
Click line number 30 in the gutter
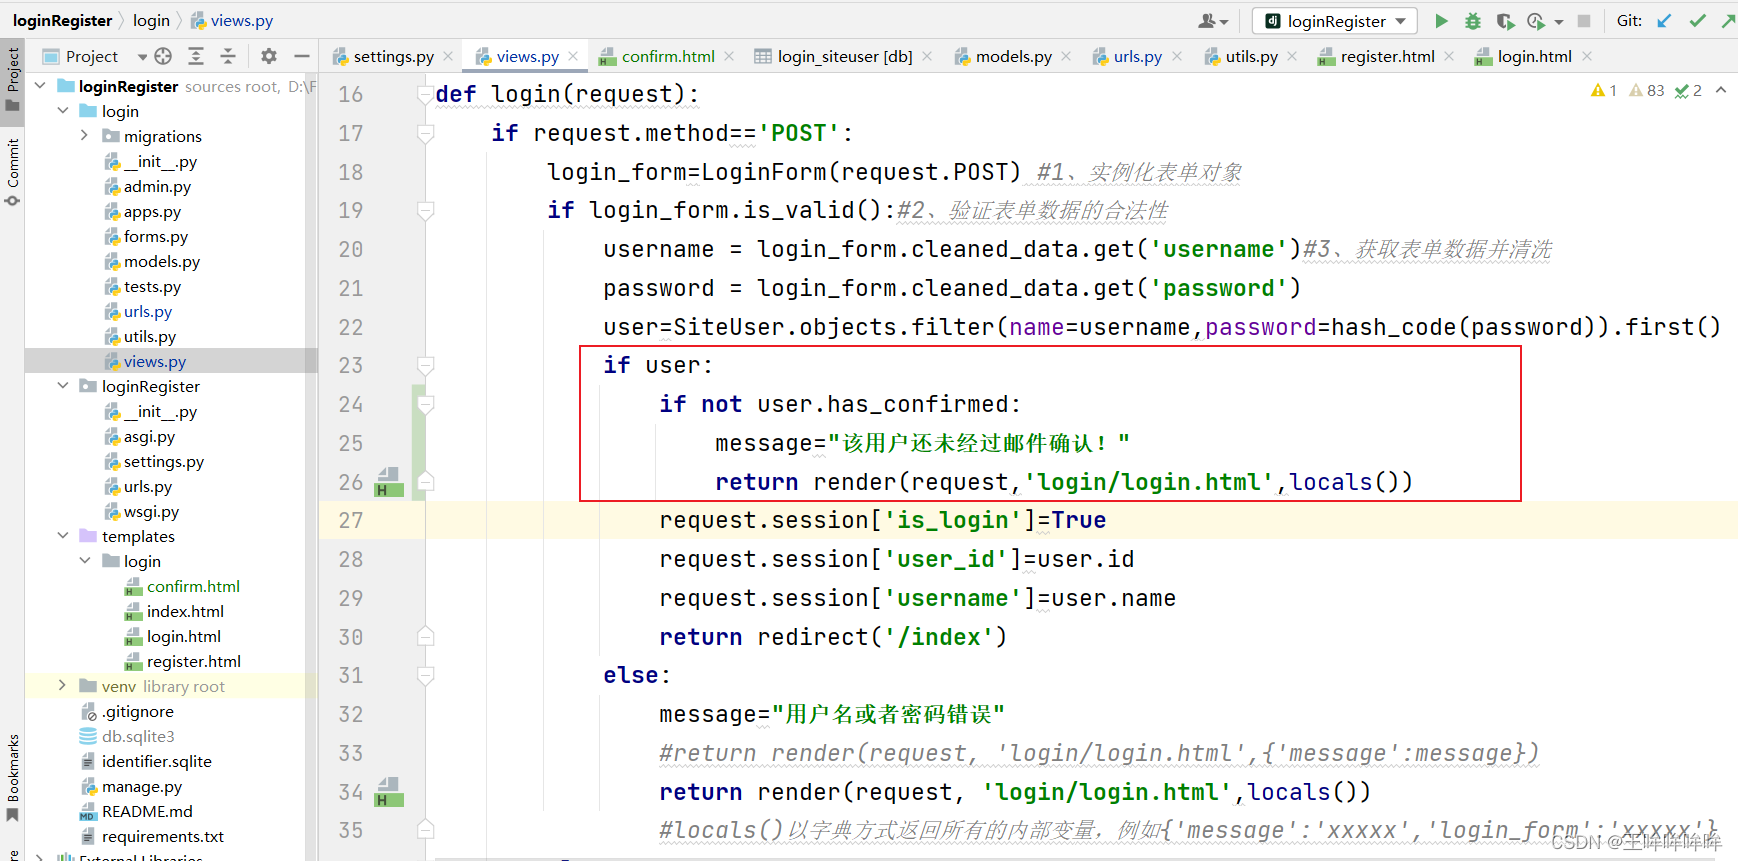point(351,637)
